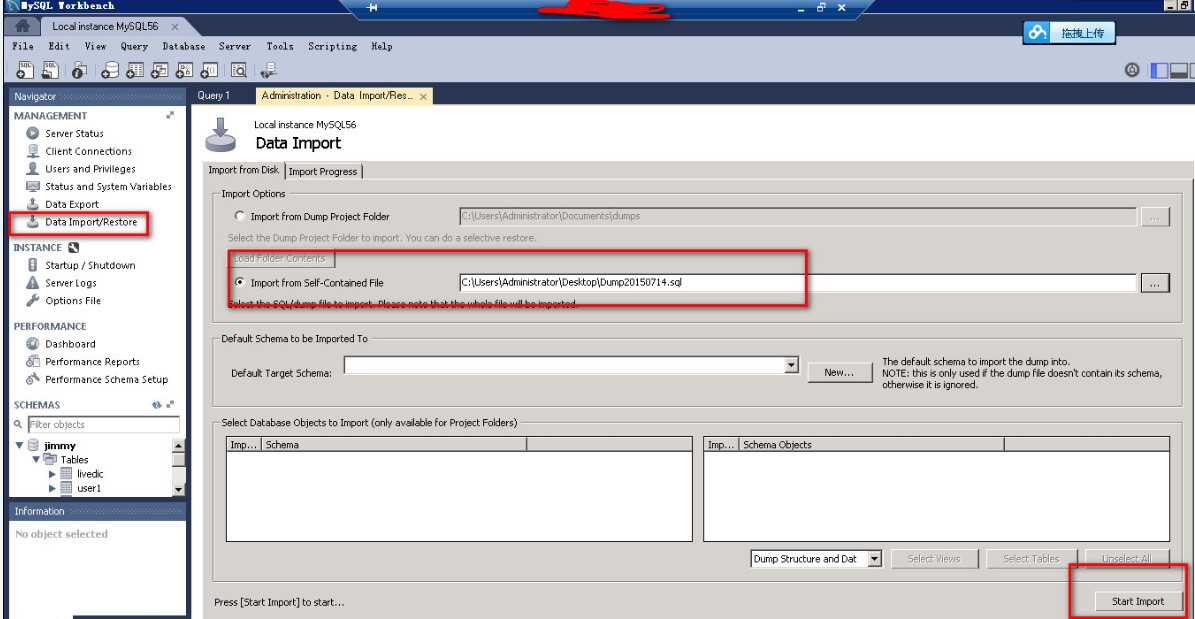Toggle bottom output panel visibility
The image size is (1195, 619).
[x=1178, y=71]
